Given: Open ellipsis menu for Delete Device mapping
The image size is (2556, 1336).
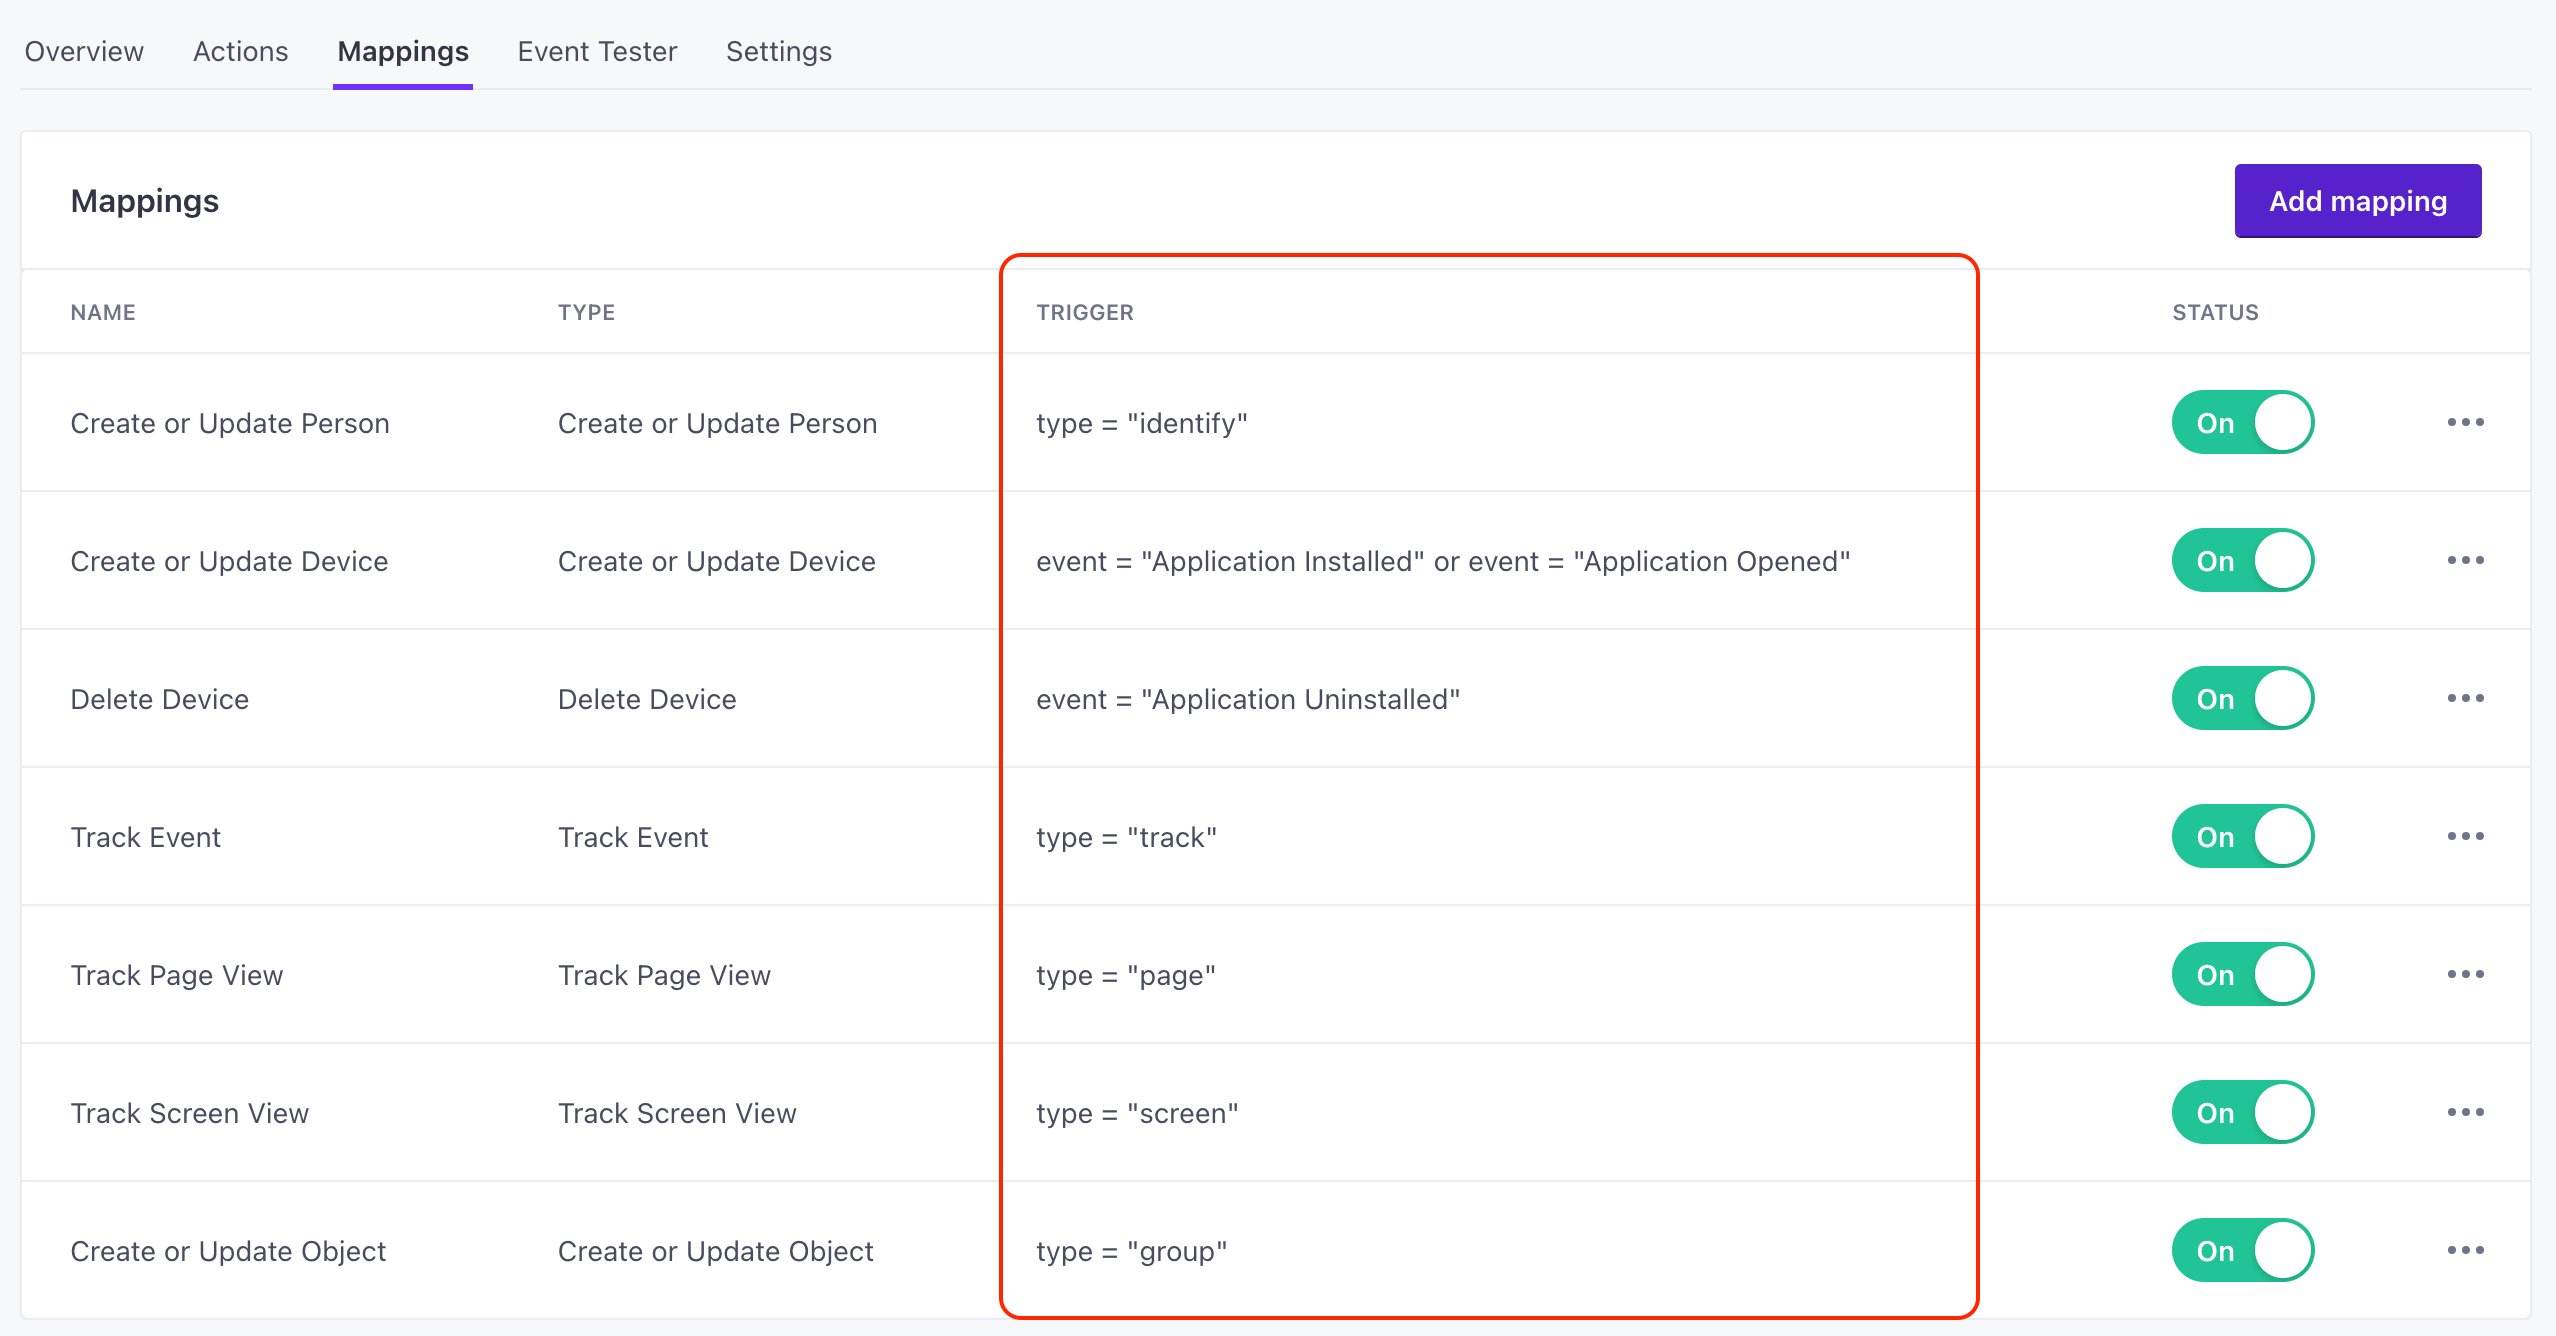Looking at the screenshot, I should (2465, 698).
